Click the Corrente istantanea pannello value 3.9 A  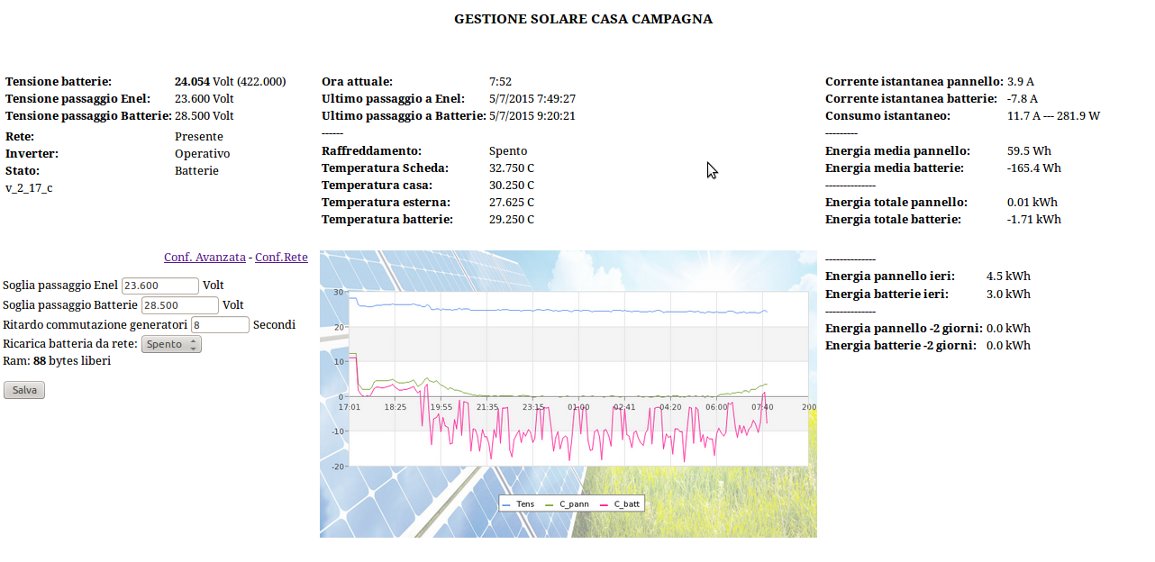point(1021,82)
